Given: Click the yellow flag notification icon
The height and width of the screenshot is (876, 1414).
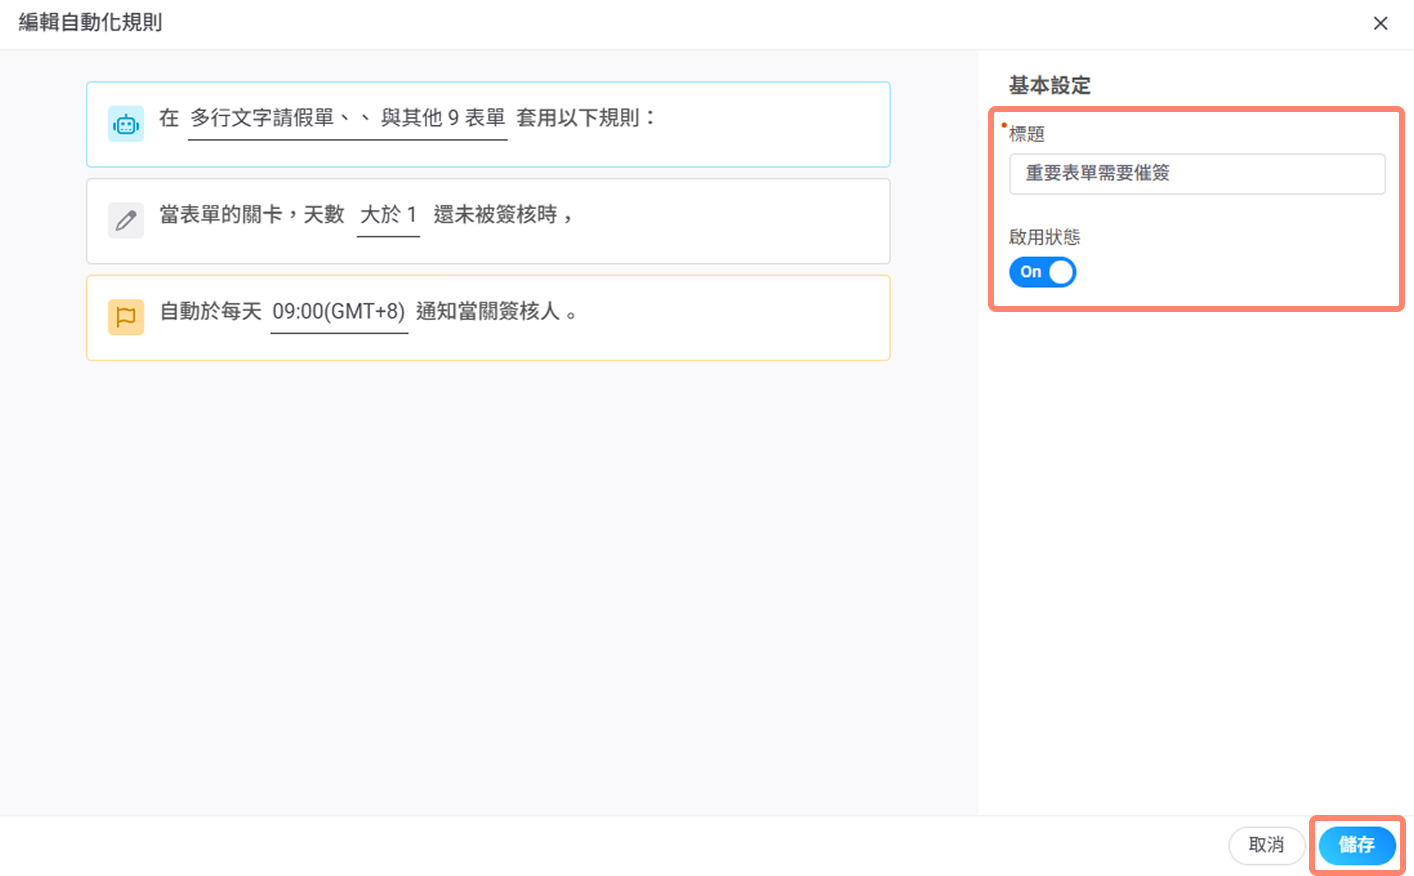Looking at the screenshot, I should (x=126, y=317).
